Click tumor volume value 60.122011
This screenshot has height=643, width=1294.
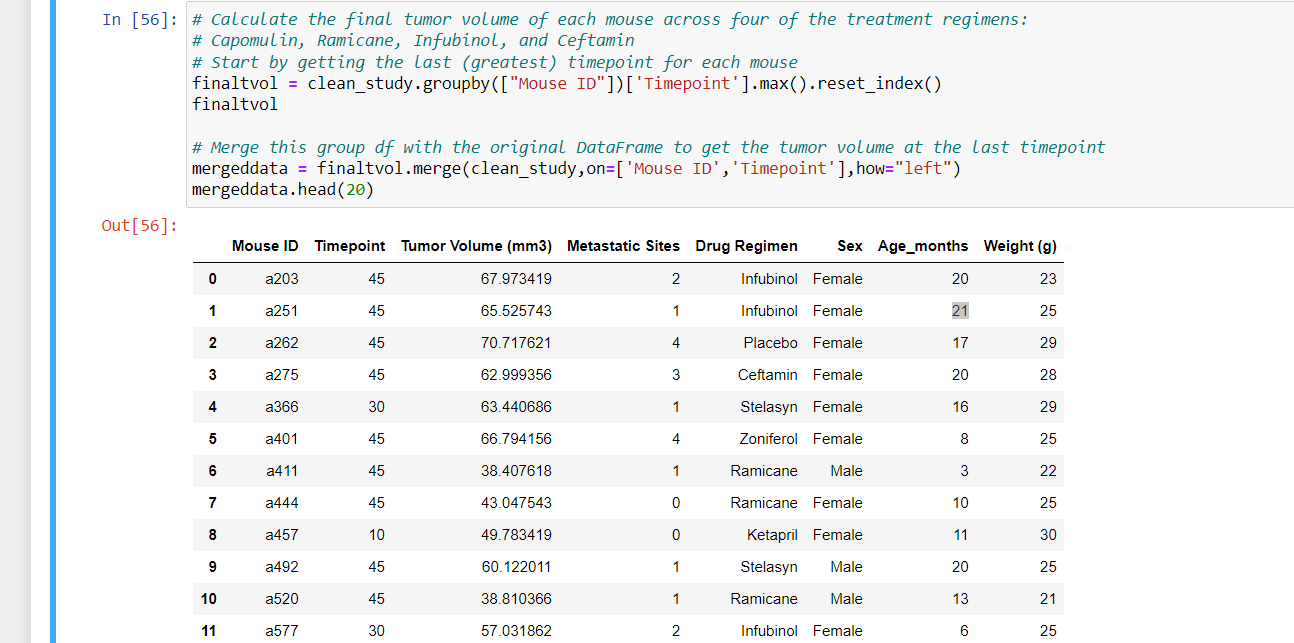tap(516, 567)
